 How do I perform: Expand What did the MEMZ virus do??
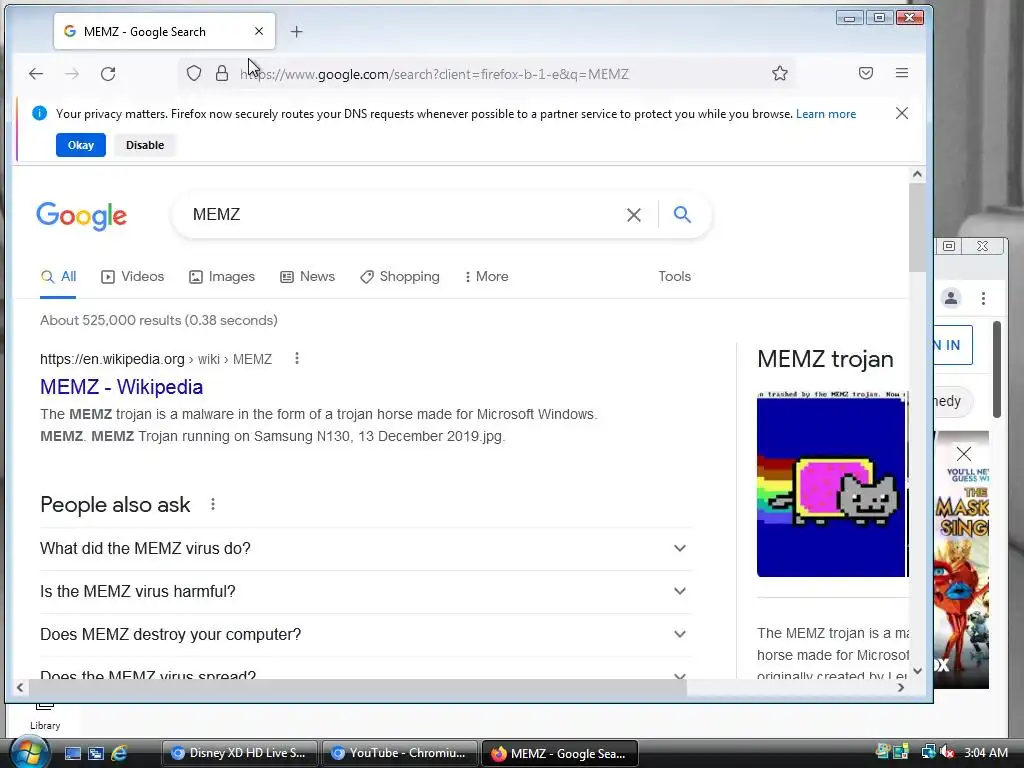tap(366, 549)
